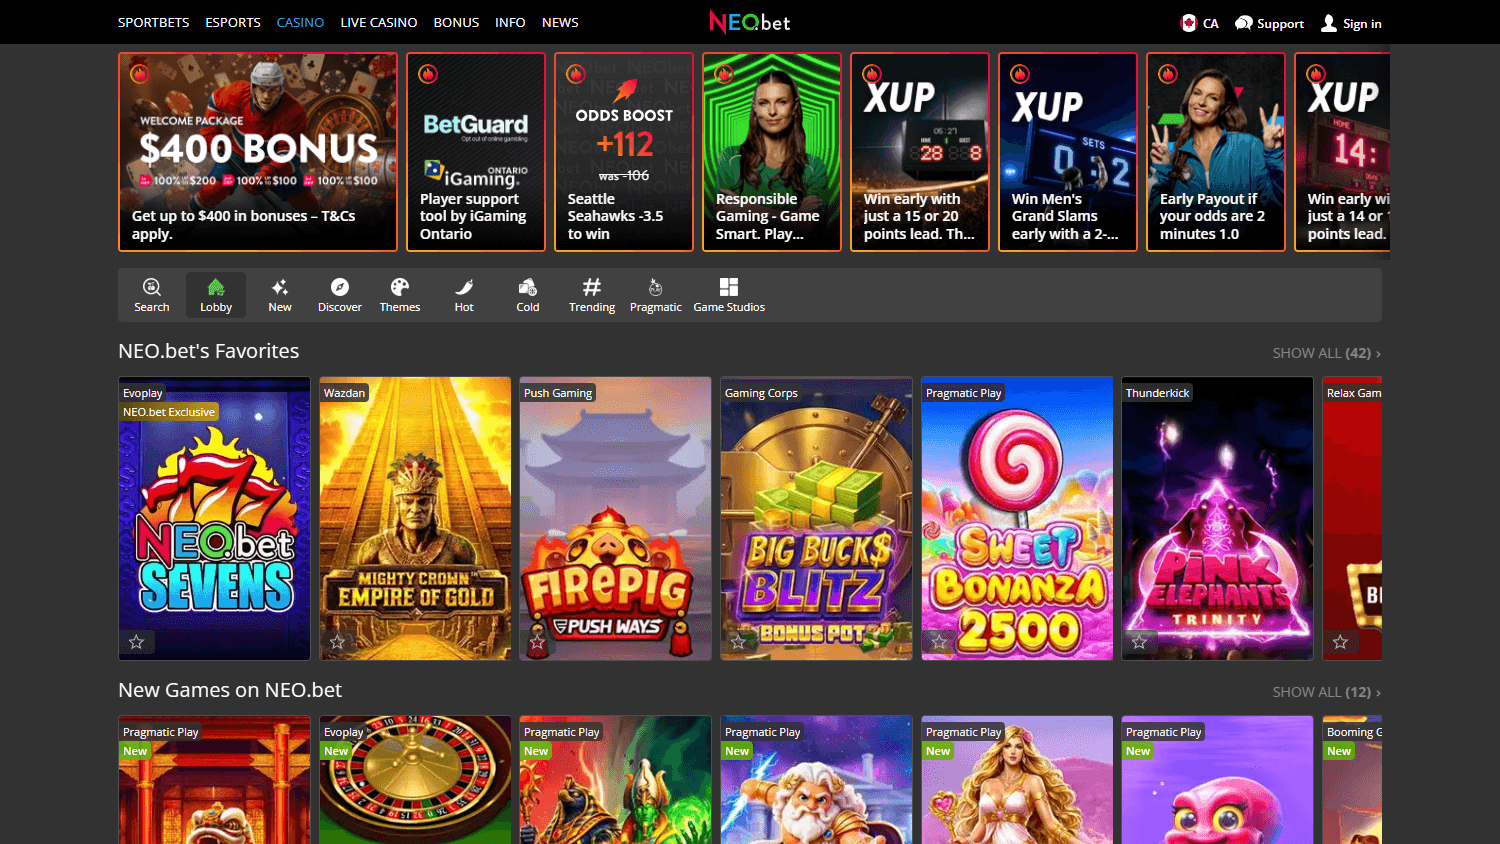Viewport: 1500px width, 844px height.
Task: Open the Info menu item
Action: point(510,22)
